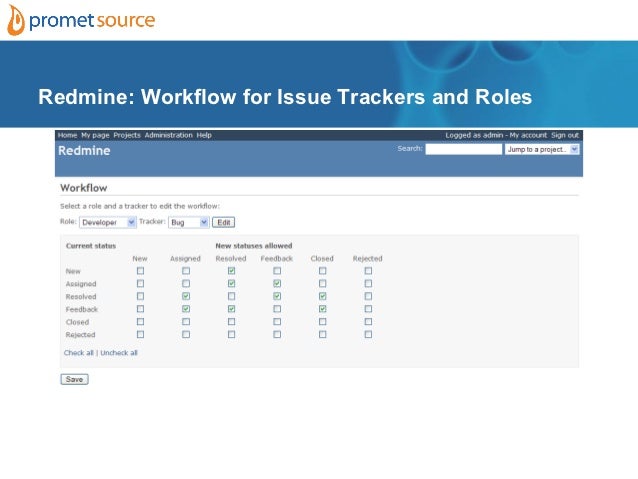The height and width of the screenshot is (479, 638).
Task: Check New row, Assigned column checkbox
Action: pyautogui.click(x=186, y=271)
